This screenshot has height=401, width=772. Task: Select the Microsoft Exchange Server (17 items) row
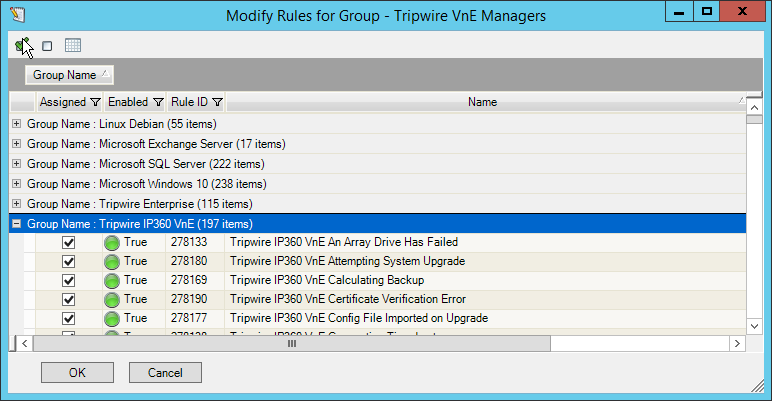click(378, 144)
